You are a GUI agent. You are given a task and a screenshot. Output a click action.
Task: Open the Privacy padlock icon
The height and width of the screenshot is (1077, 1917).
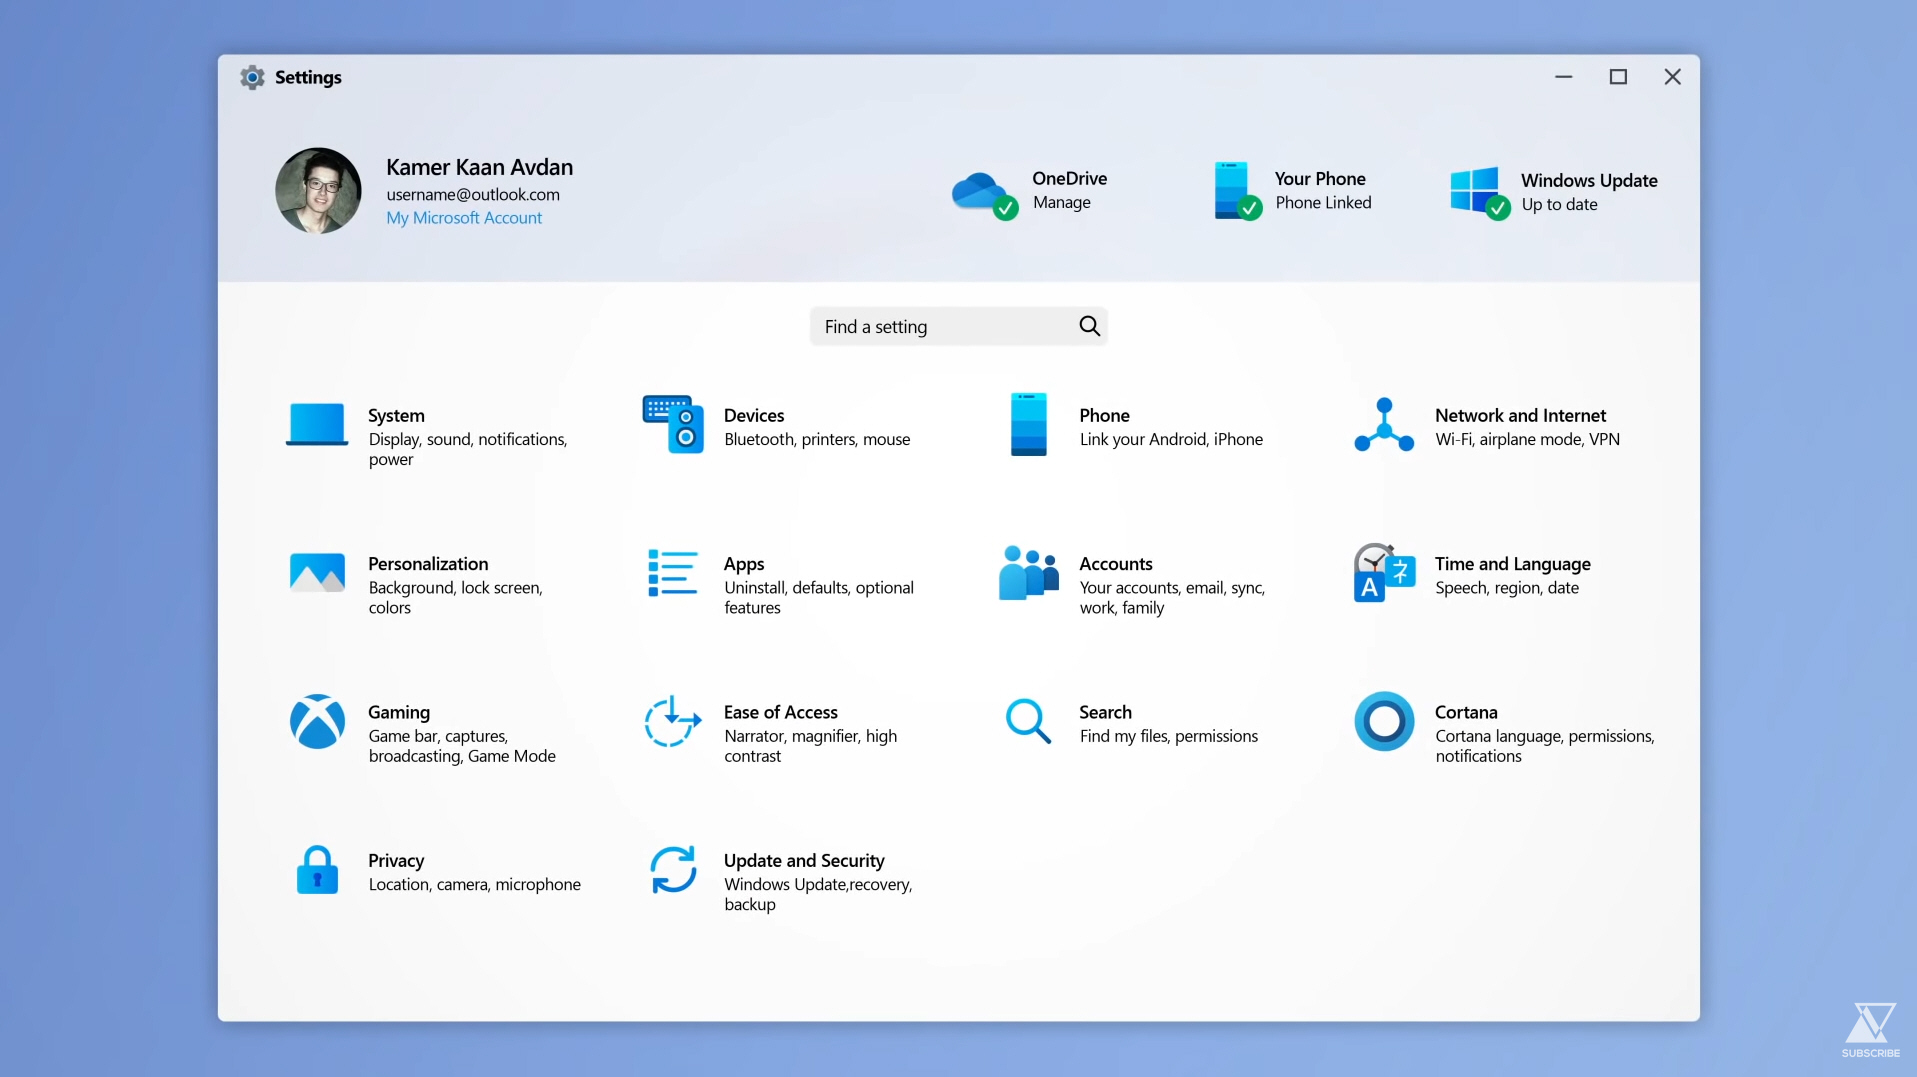[317, 870]
